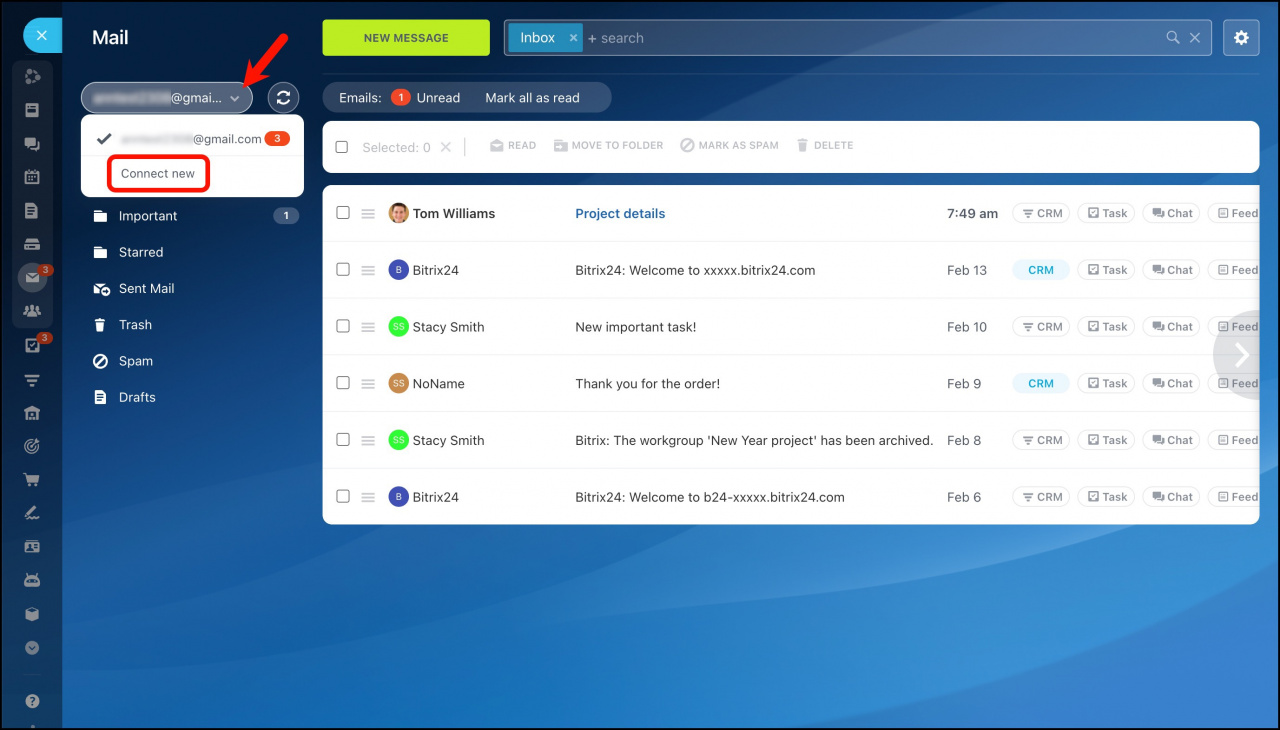1280x730 pixels.
Task: Check the Feb 13 Bitrix24 email checkbox
Action: point(343,270)
